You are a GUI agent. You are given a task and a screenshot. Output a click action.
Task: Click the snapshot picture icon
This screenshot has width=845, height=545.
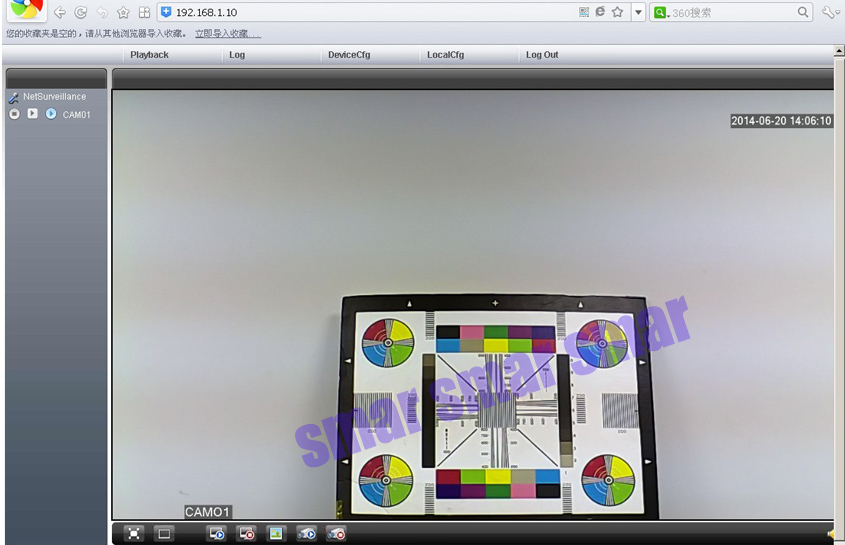point(276,534)
